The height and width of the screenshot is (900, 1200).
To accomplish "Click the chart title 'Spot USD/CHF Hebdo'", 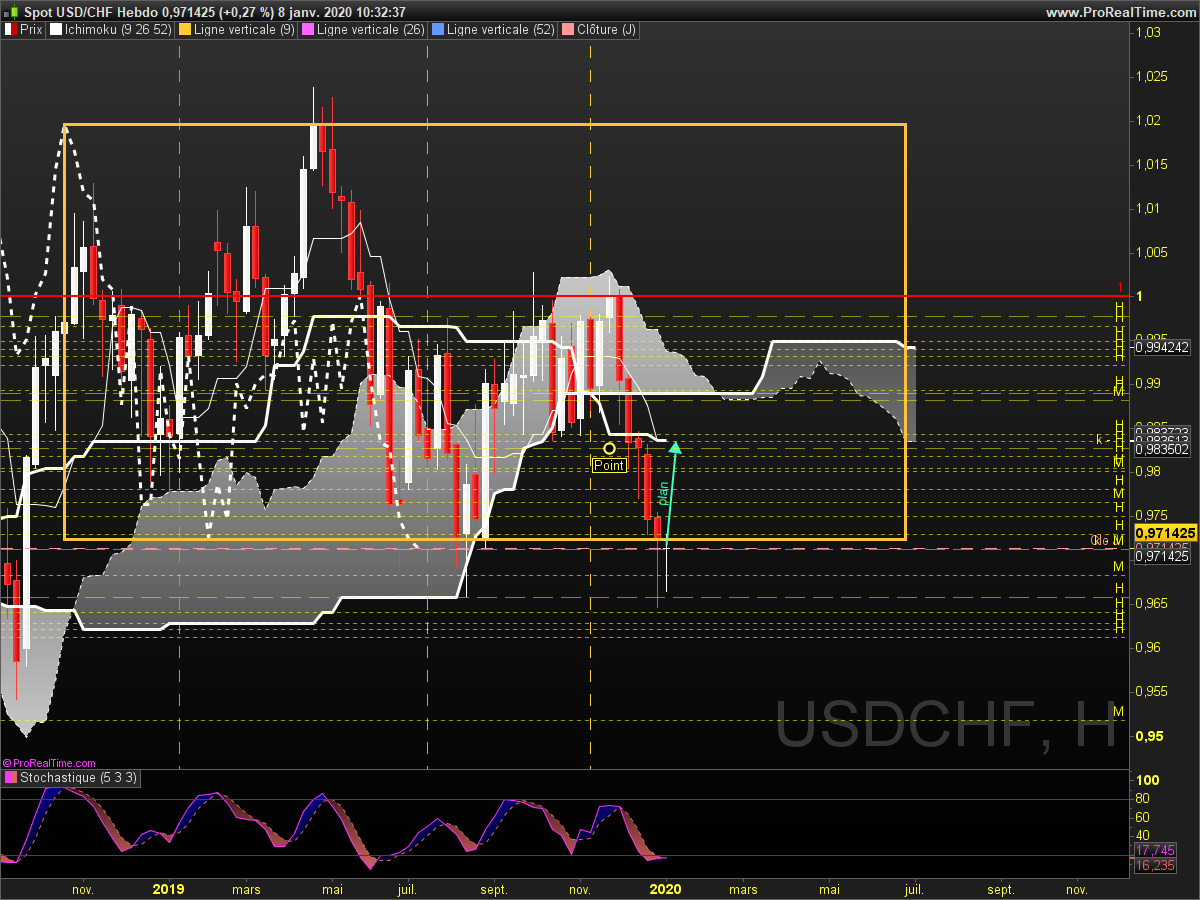I will pyautogui.click(x=89, y=12).
